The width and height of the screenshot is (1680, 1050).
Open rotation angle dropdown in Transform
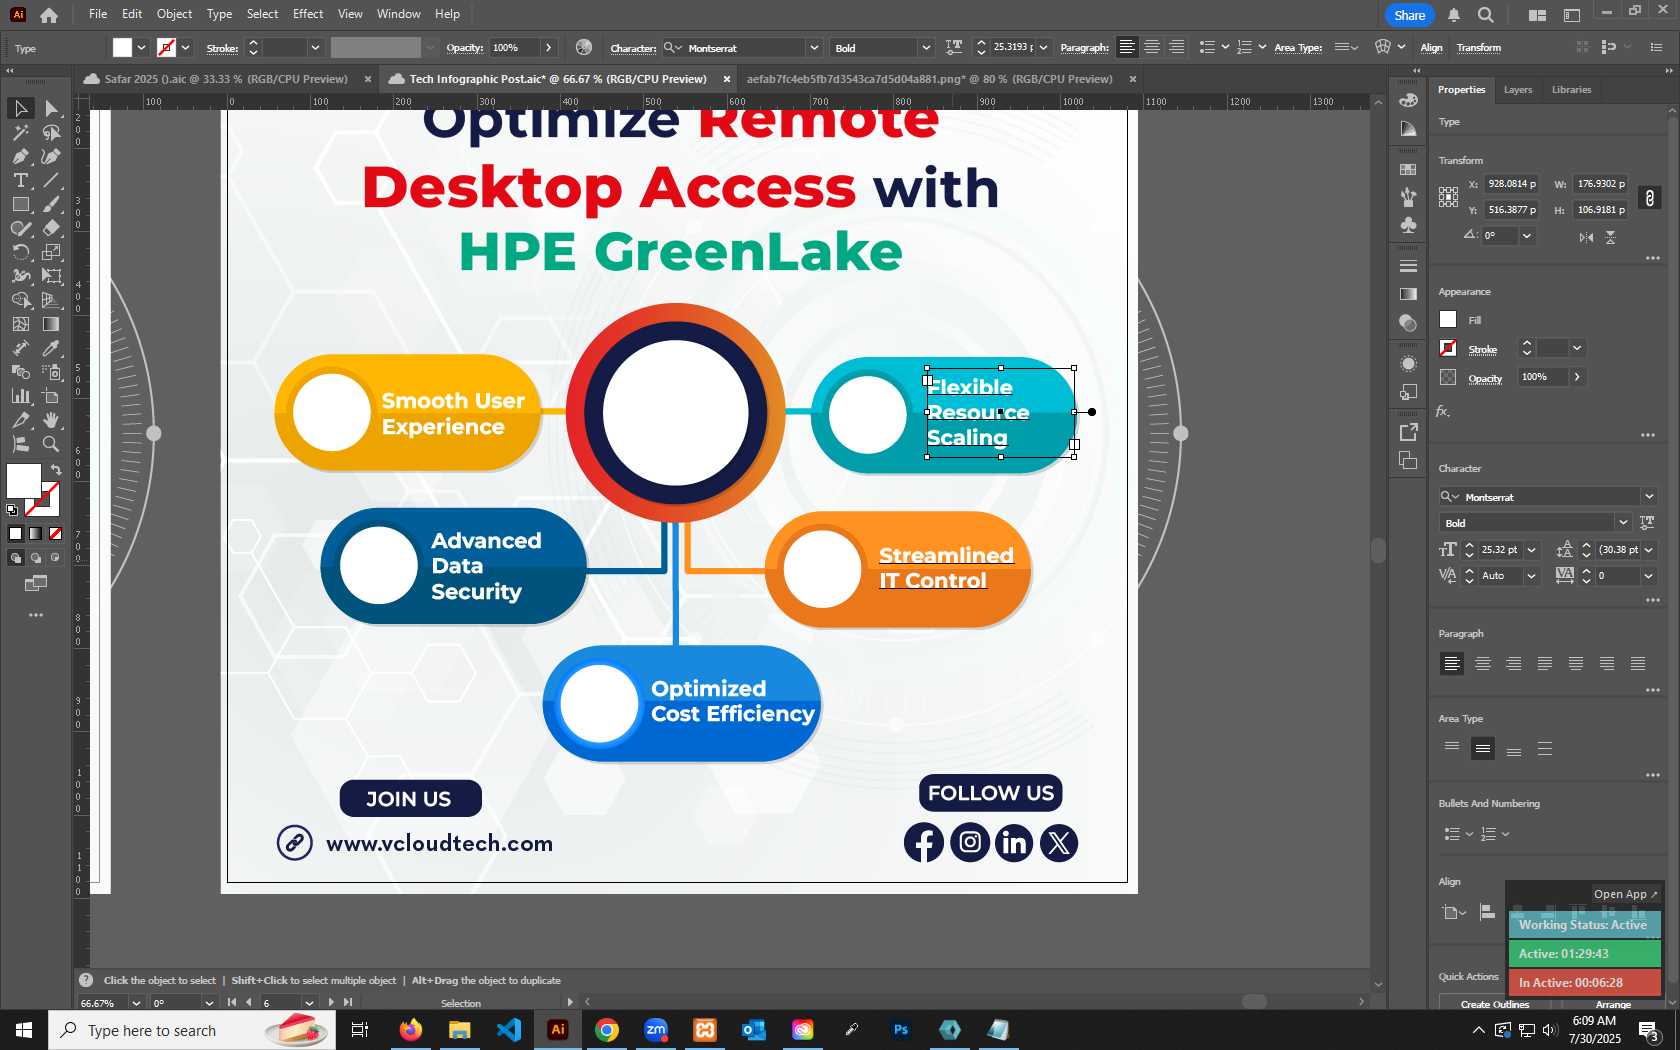(x=1526, y=236)
